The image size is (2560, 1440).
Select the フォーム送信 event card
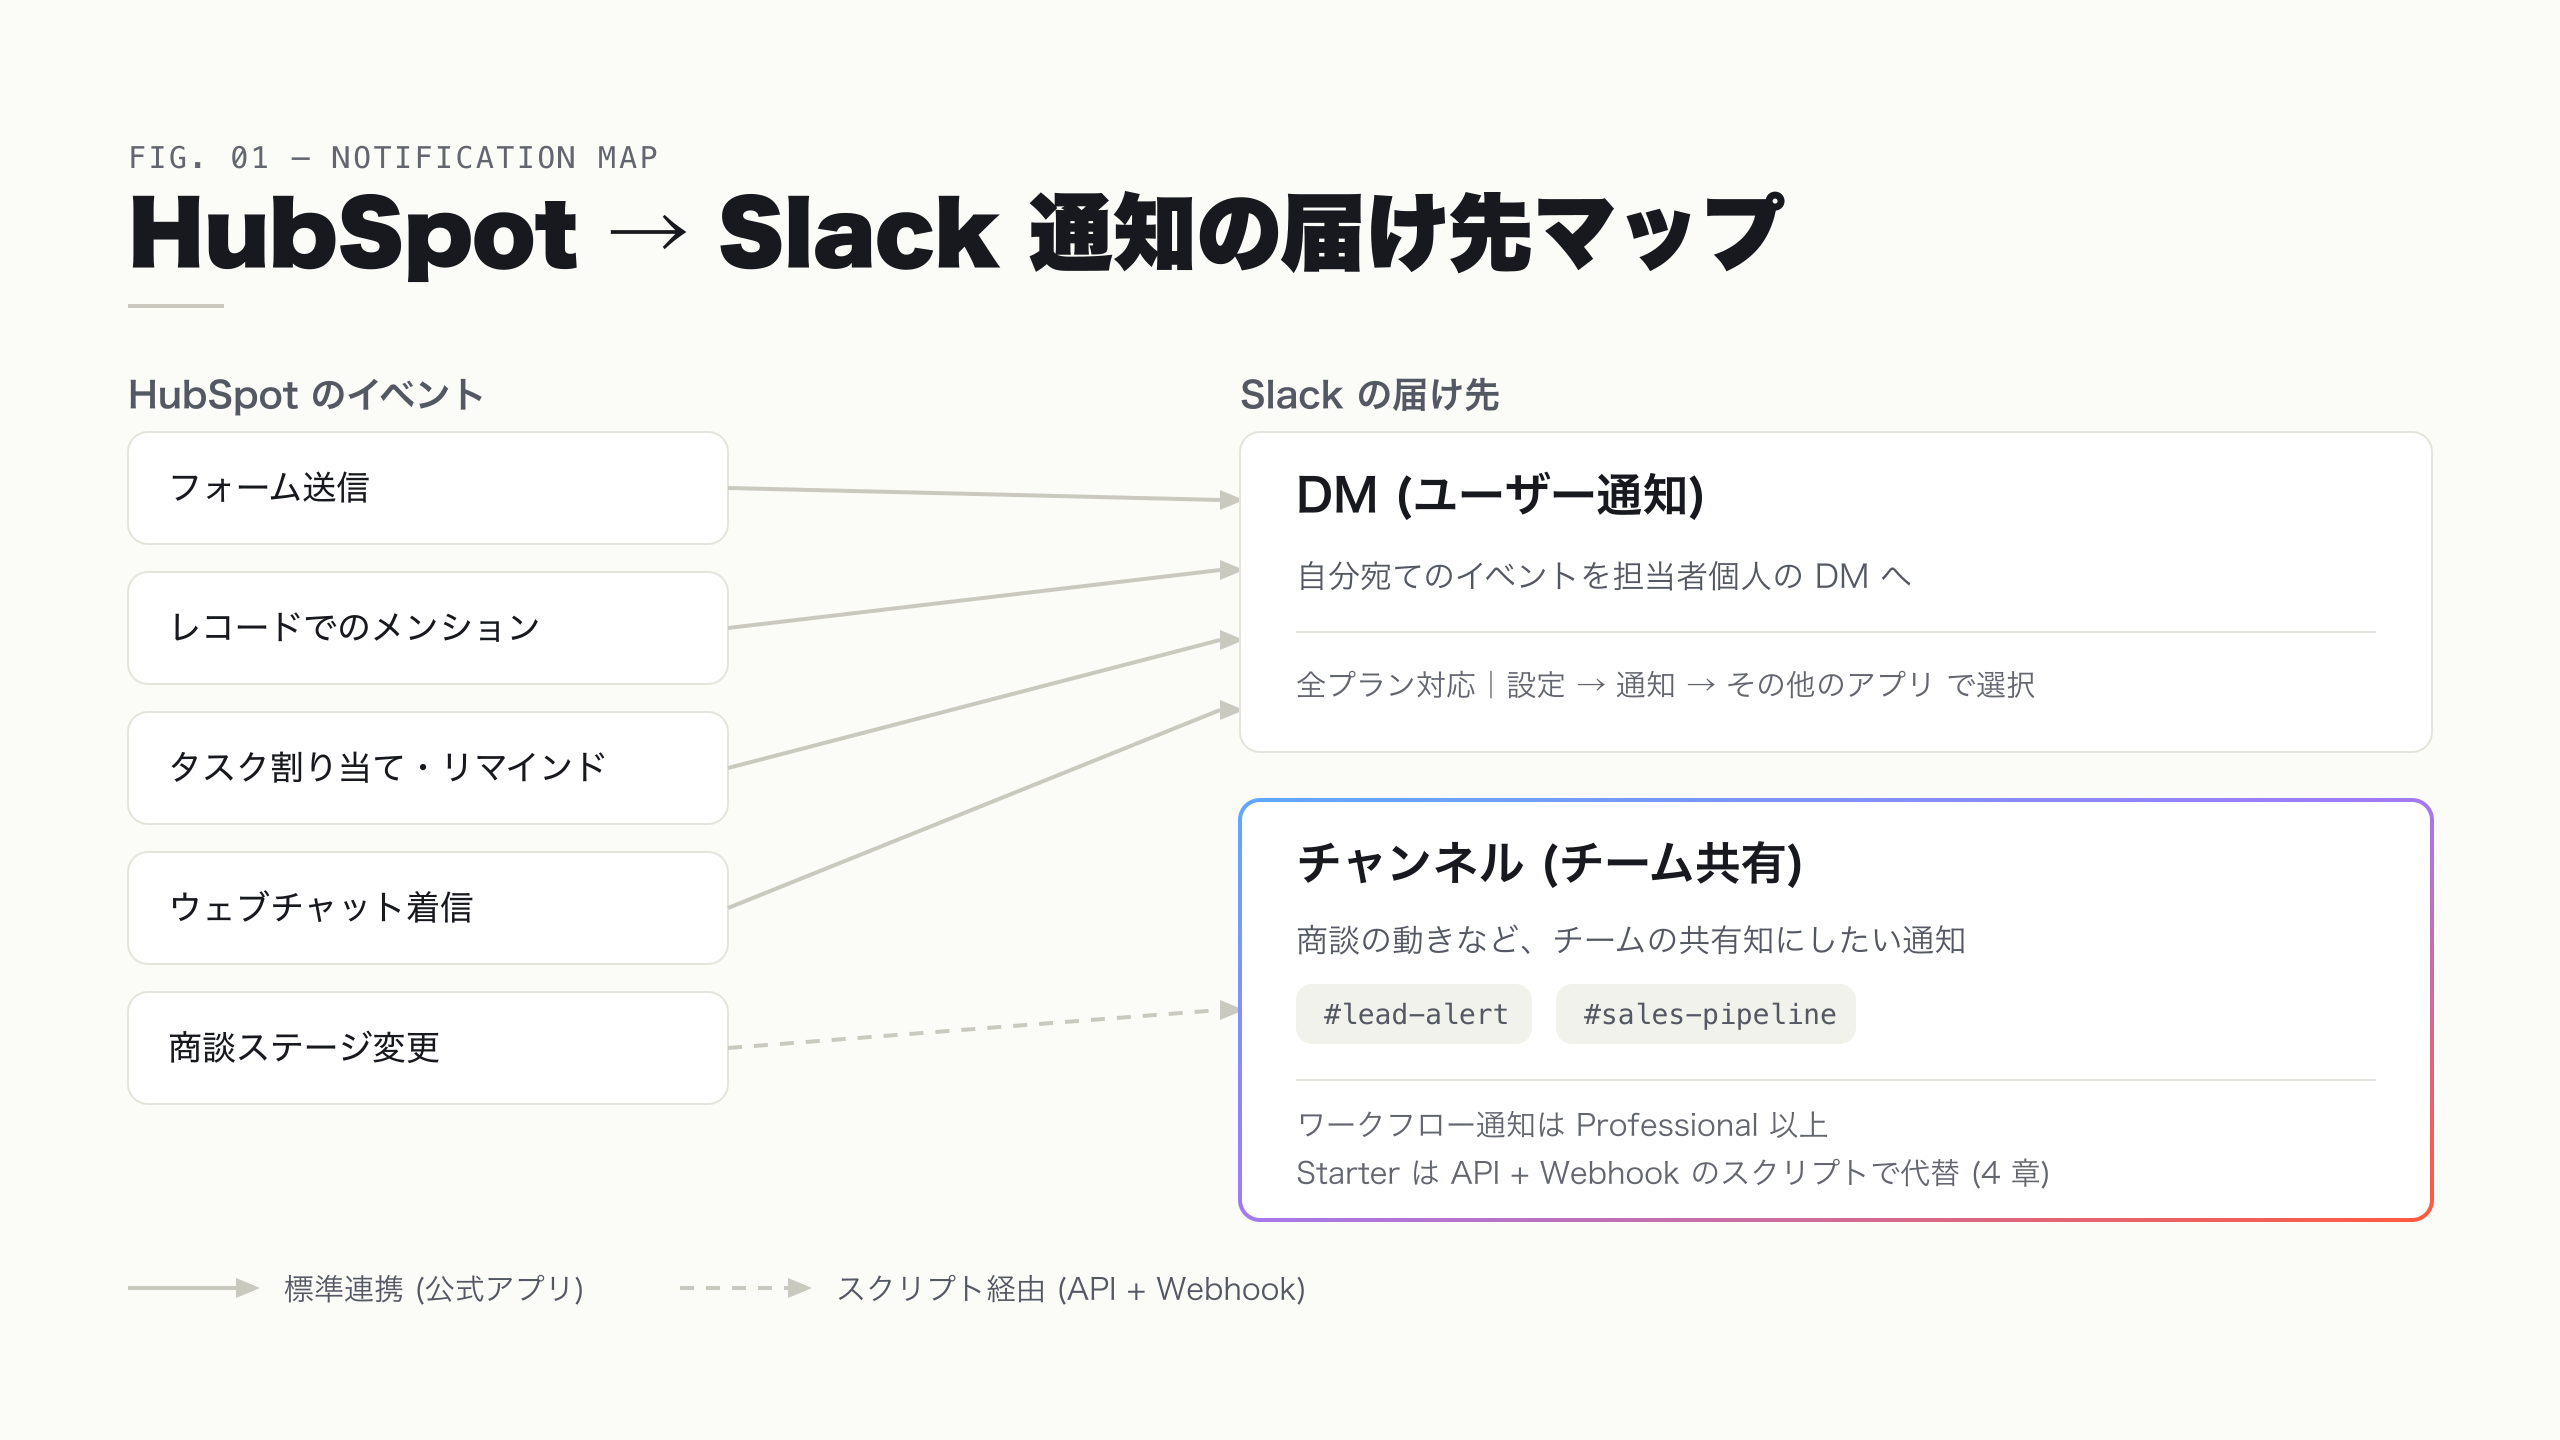click(x=428, y=488)
